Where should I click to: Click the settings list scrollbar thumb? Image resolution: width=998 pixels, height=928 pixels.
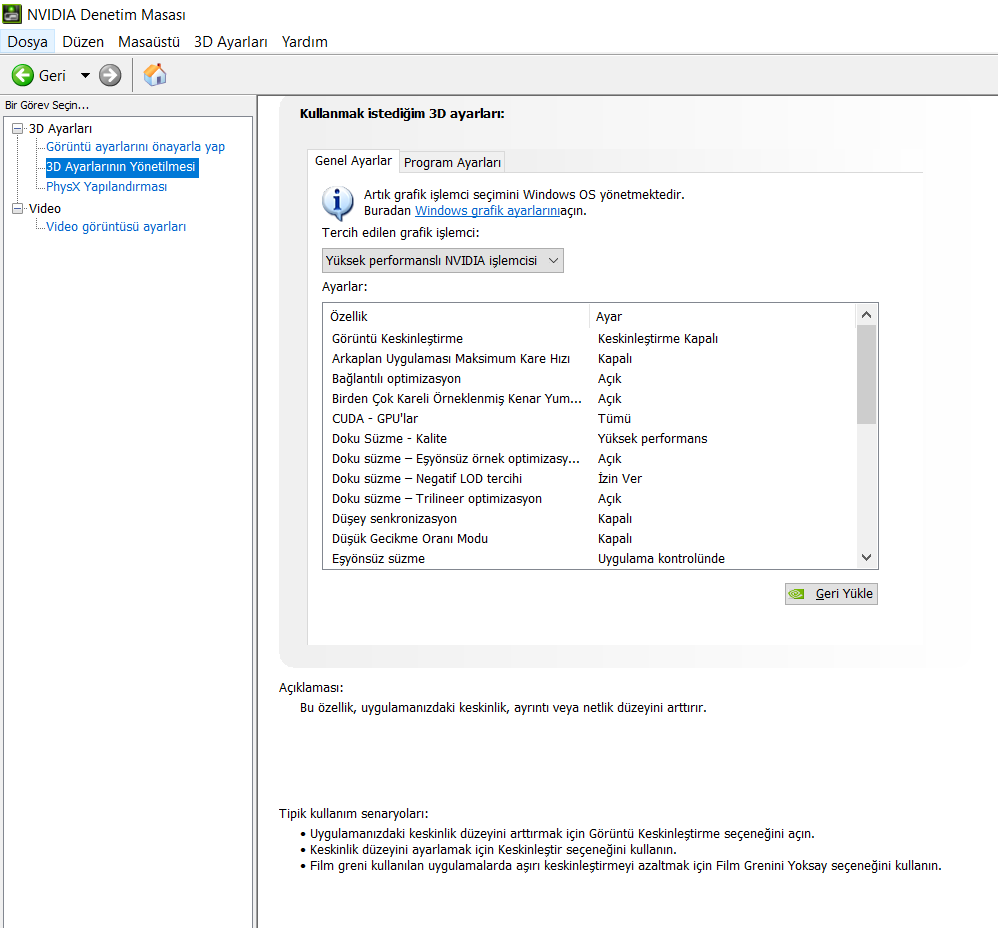click(866, 374)
